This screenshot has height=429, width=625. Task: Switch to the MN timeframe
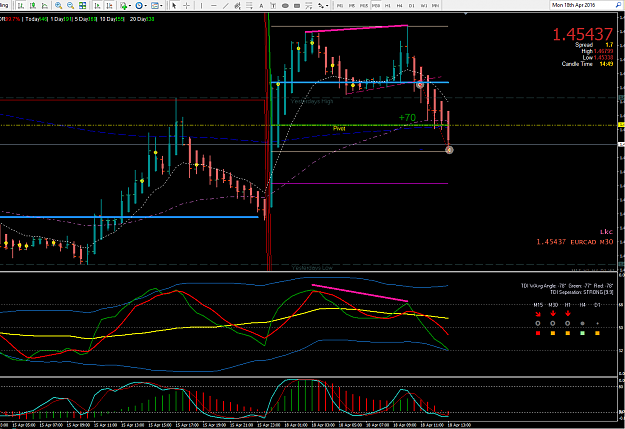click(x=436, y=6)
